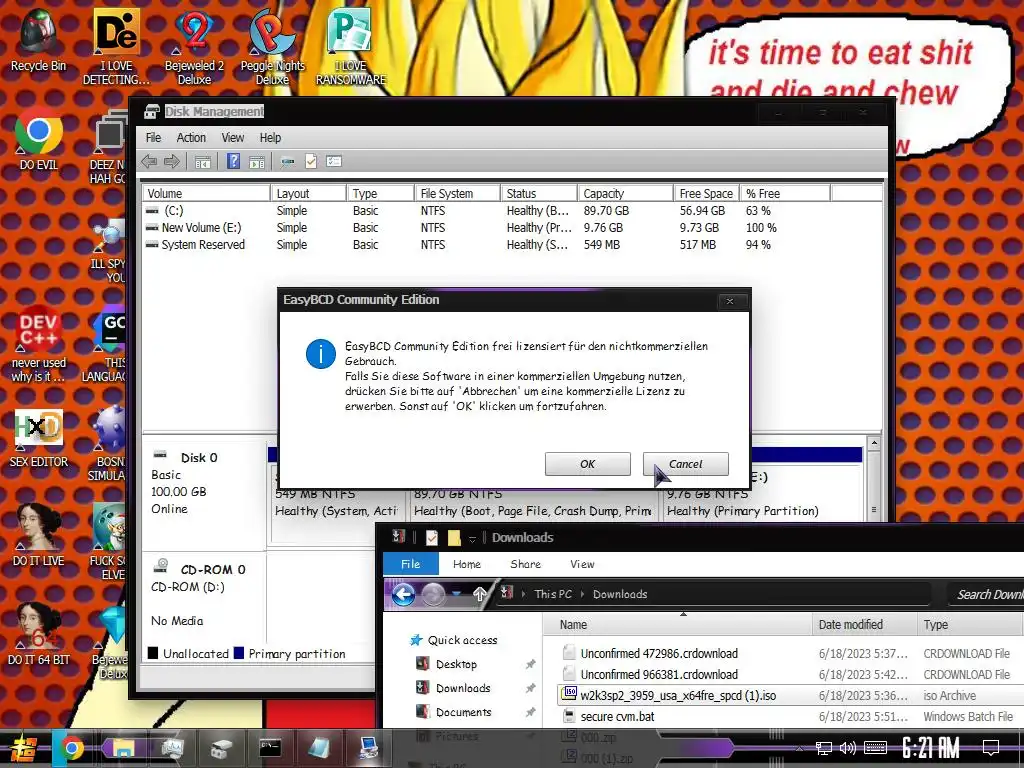Open the recent locations dropdown arrow
This screenshot has width=1024, height=768.
click(456, 594)
